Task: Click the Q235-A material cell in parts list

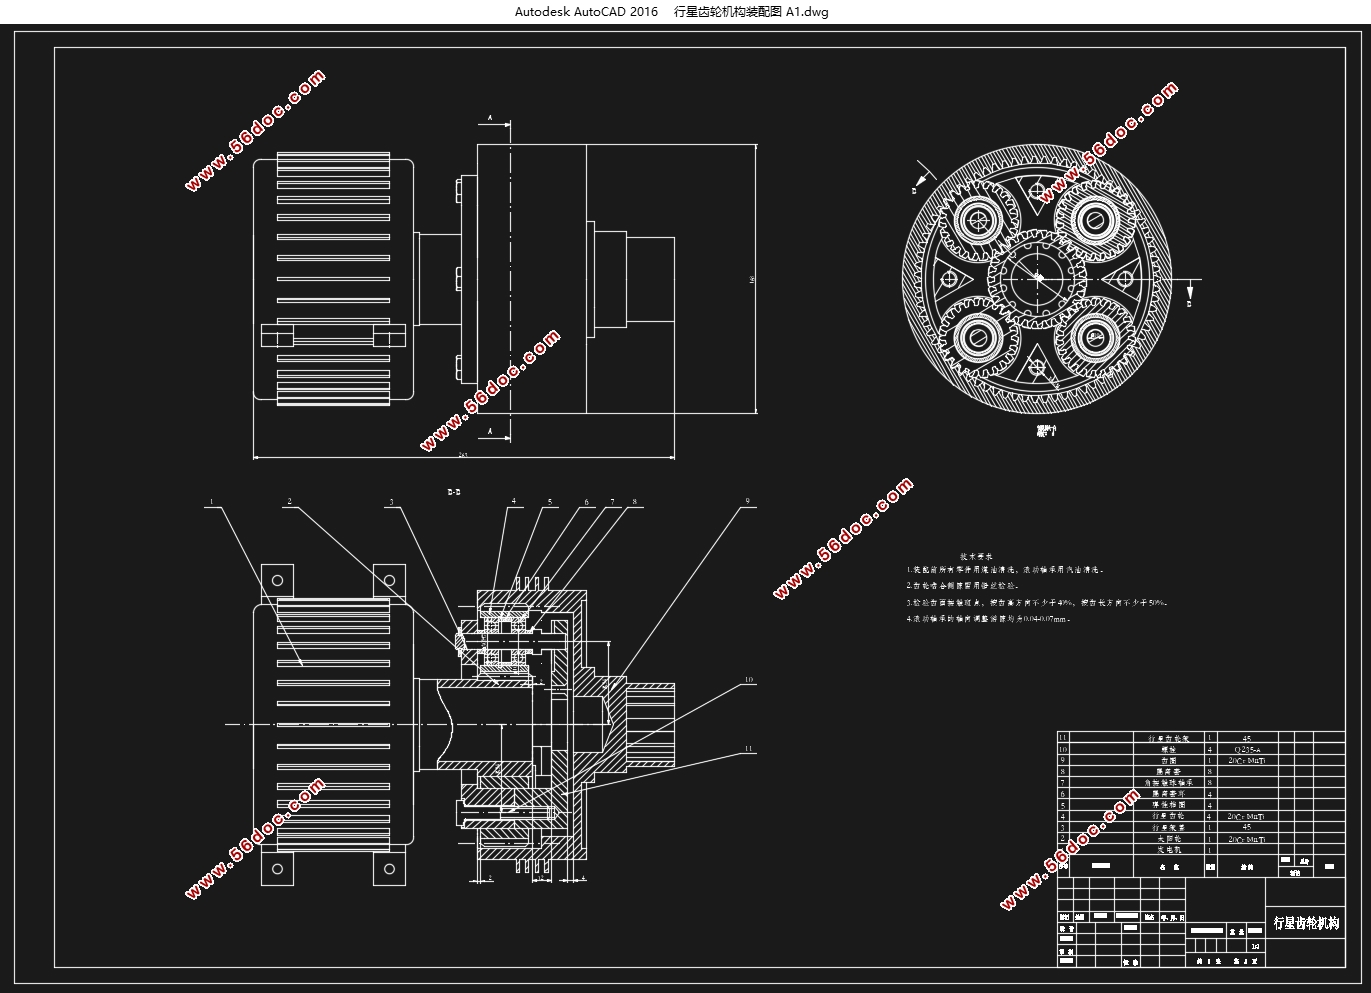Action: [1246, 749]
